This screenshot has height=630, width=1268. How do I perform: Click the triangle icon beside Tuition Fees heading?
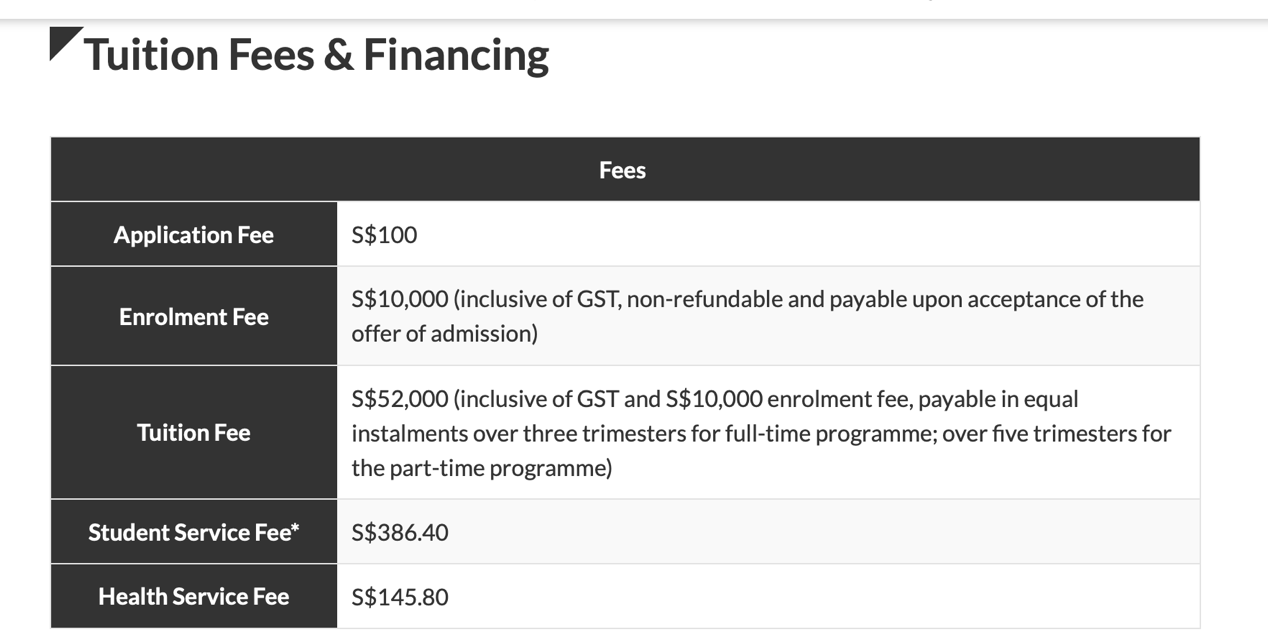click(x=63, y=42)
